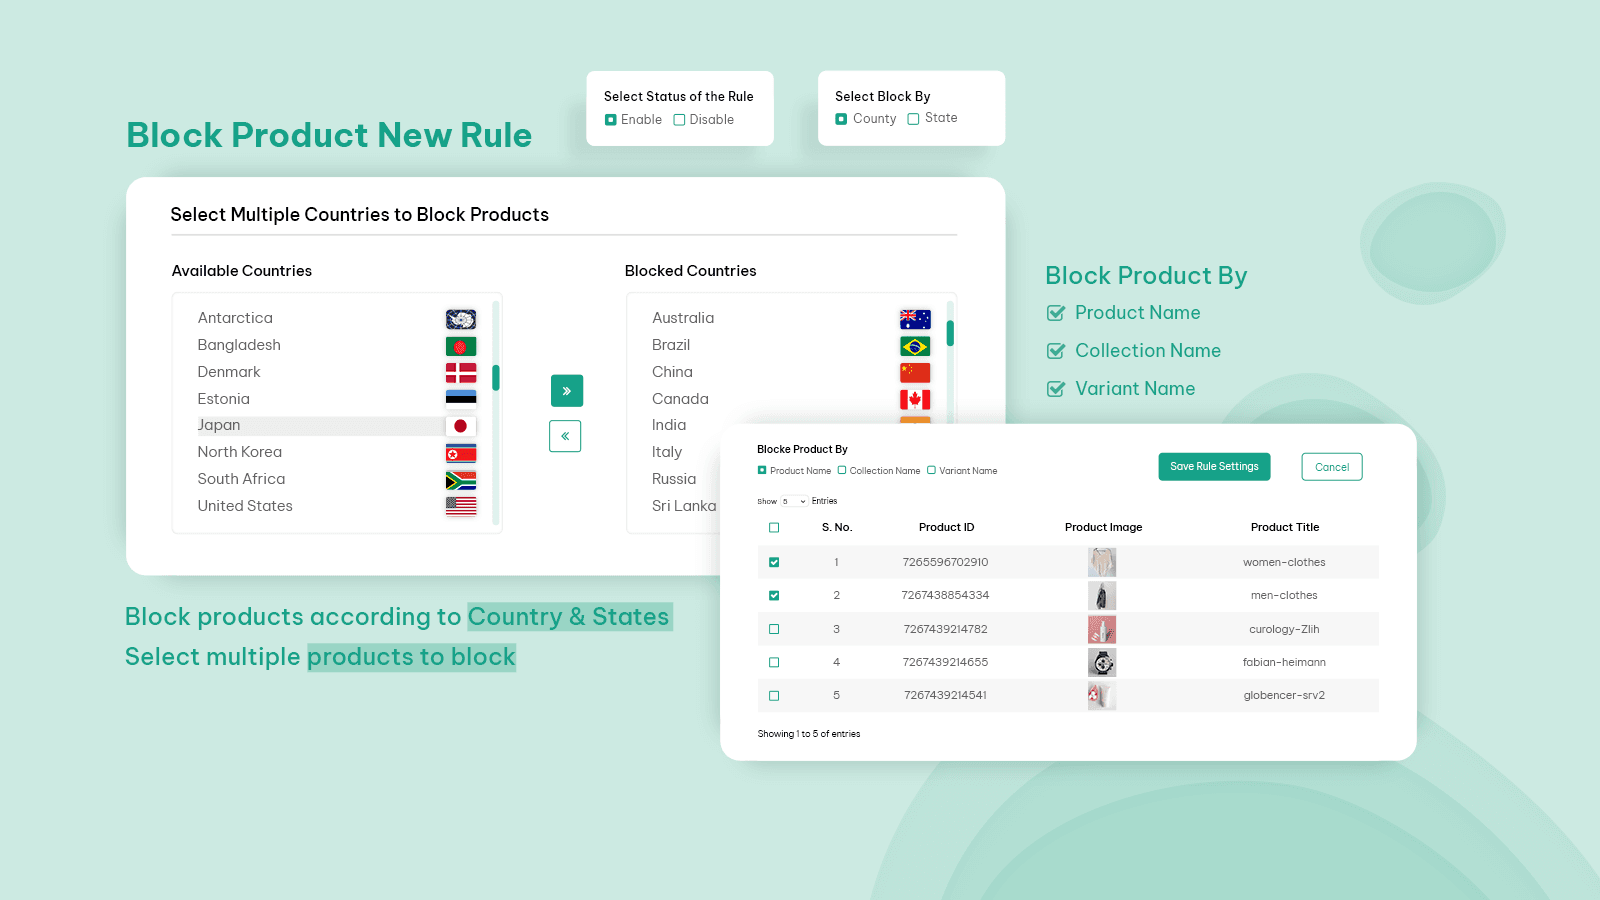Click the Cancel button
Image resolution: width=1600 pixels, height=900 pixels.
pos(1331,467)
